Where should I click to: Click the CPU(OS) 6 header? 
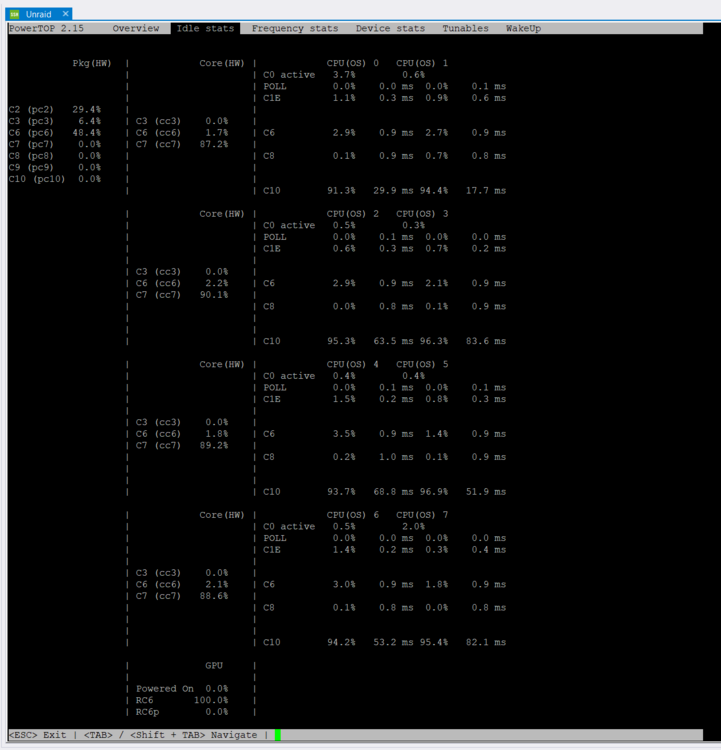click(x=353, y=515)
